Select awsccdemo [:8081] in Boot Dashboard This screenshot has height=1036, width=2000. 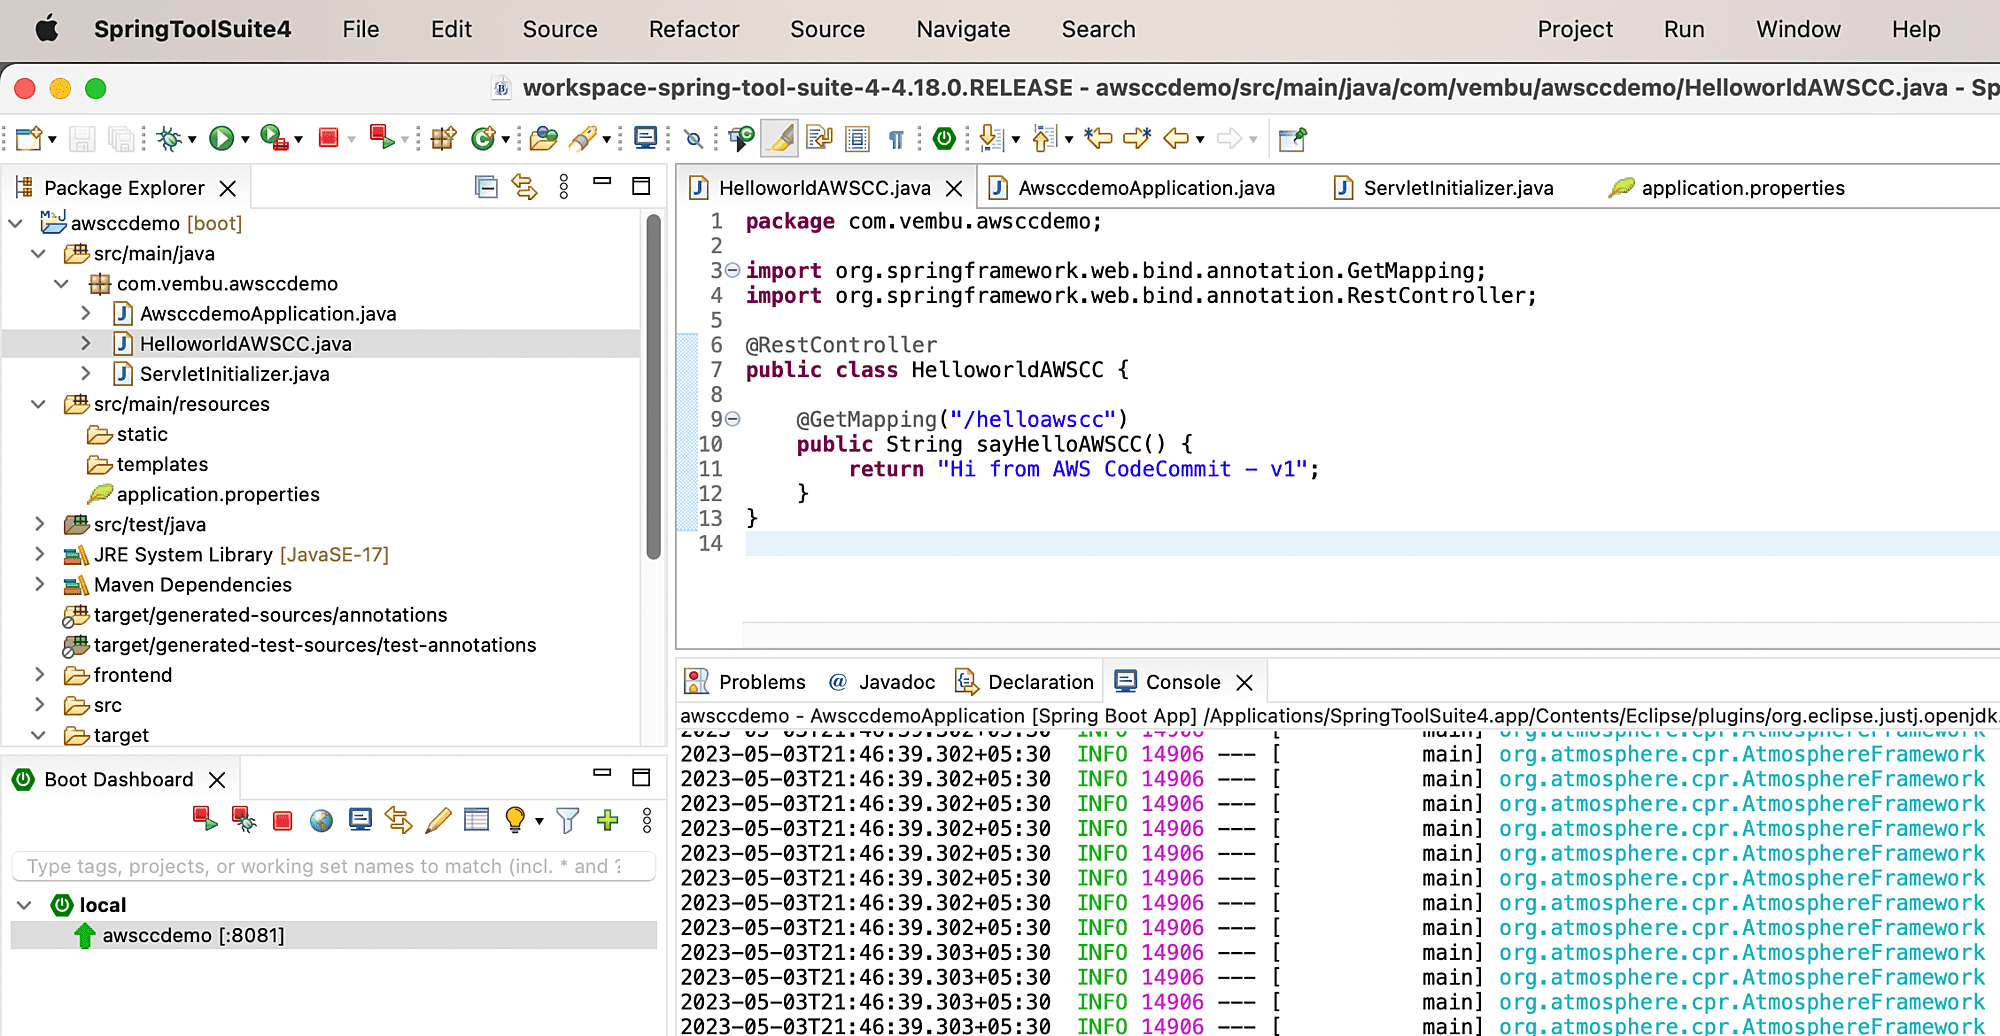coord(333,935)
